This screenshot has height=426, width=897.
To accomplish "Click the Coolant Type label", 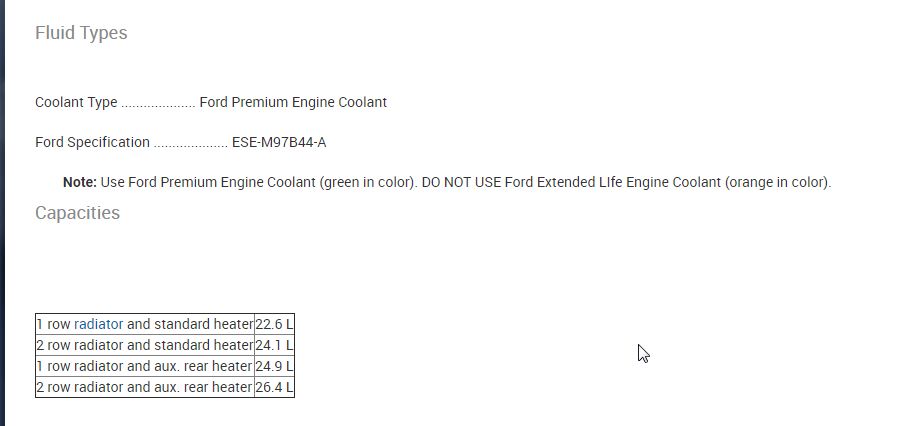I will pos(76,102).
